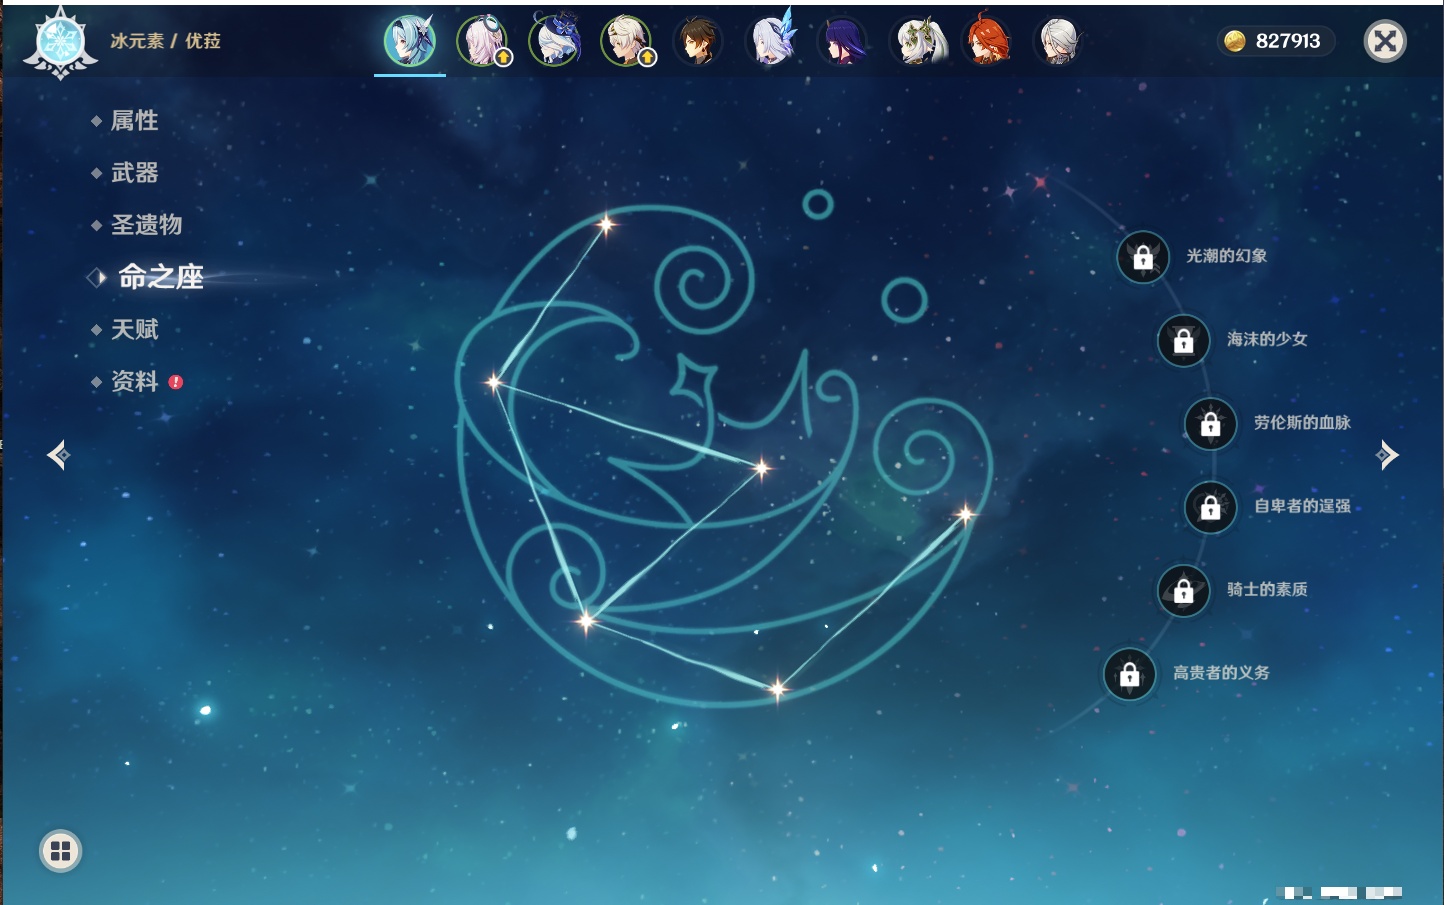Screen dimensions: 1444x905
Task: View locked constellation 光潮的幻象
Action: [x=1143, y=257]
